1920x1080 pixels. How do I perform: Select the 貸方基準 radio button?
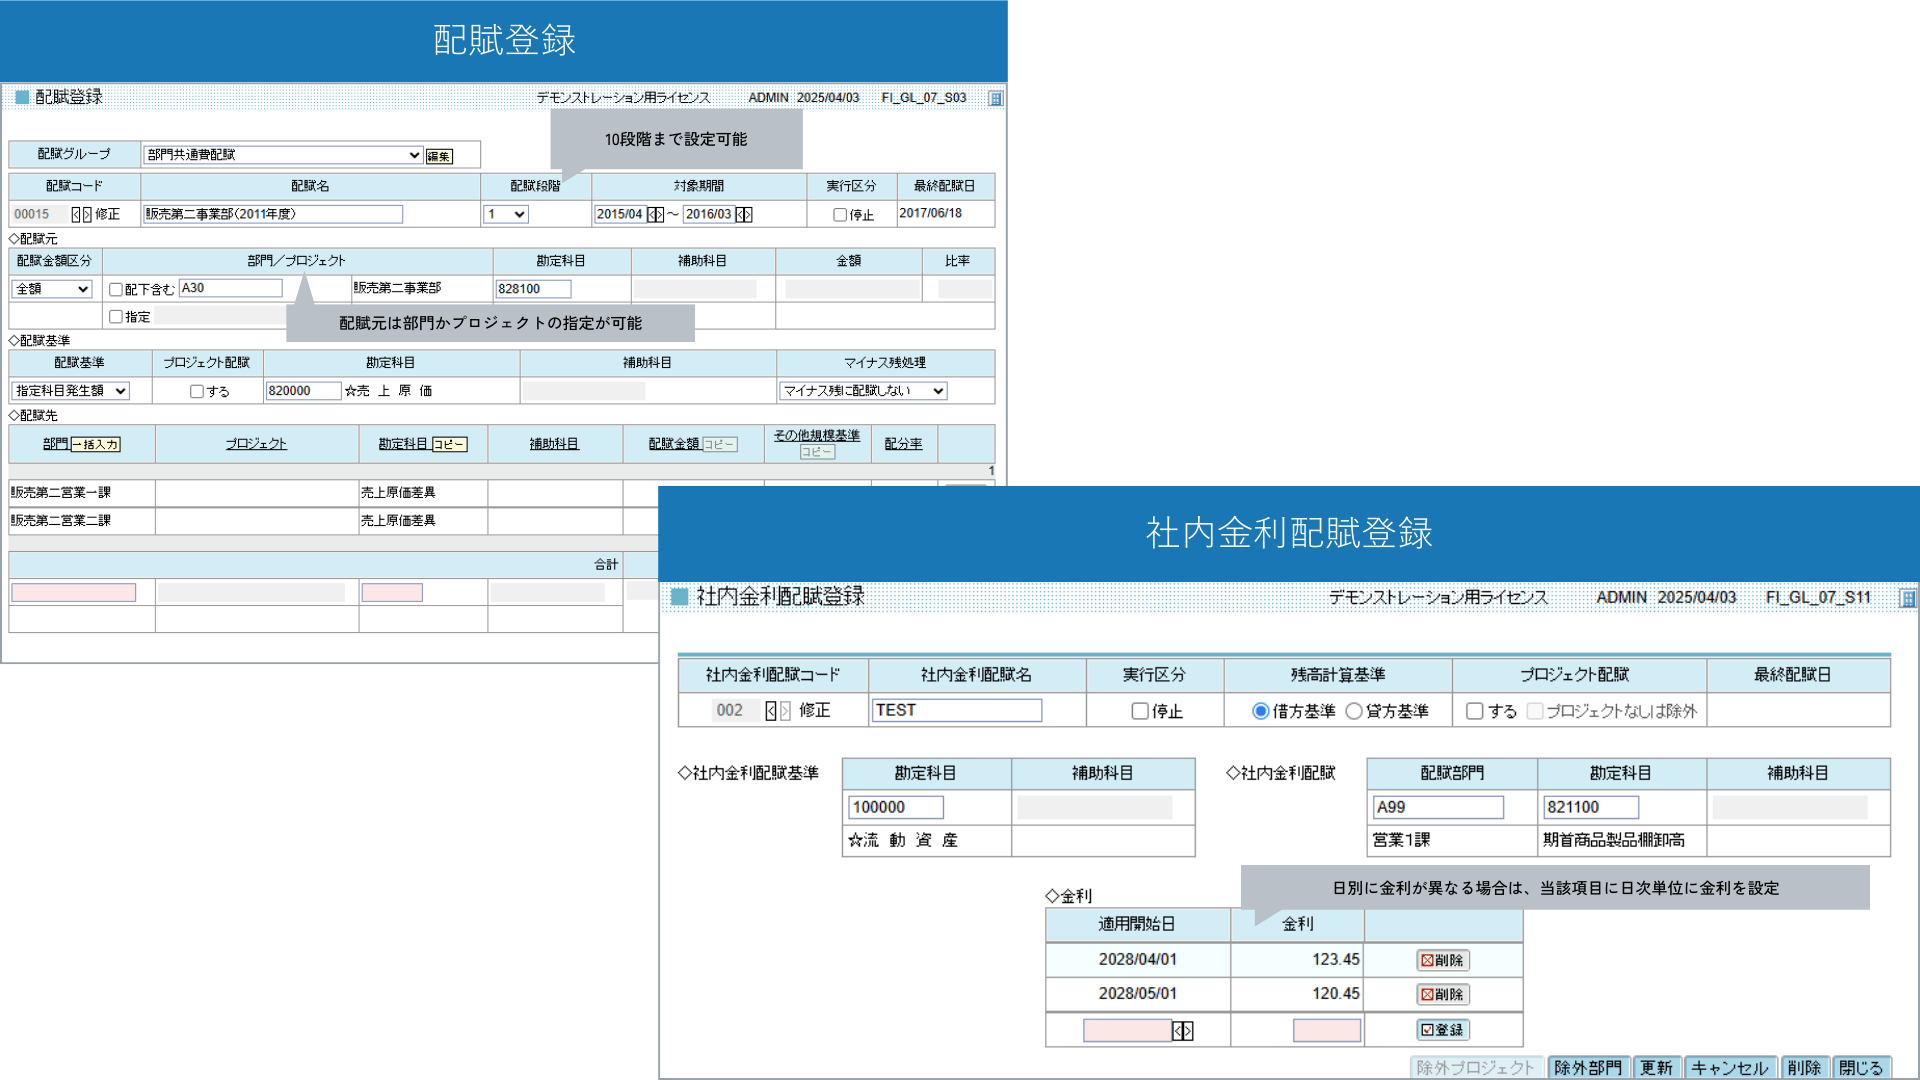(x=1354, y=711)
